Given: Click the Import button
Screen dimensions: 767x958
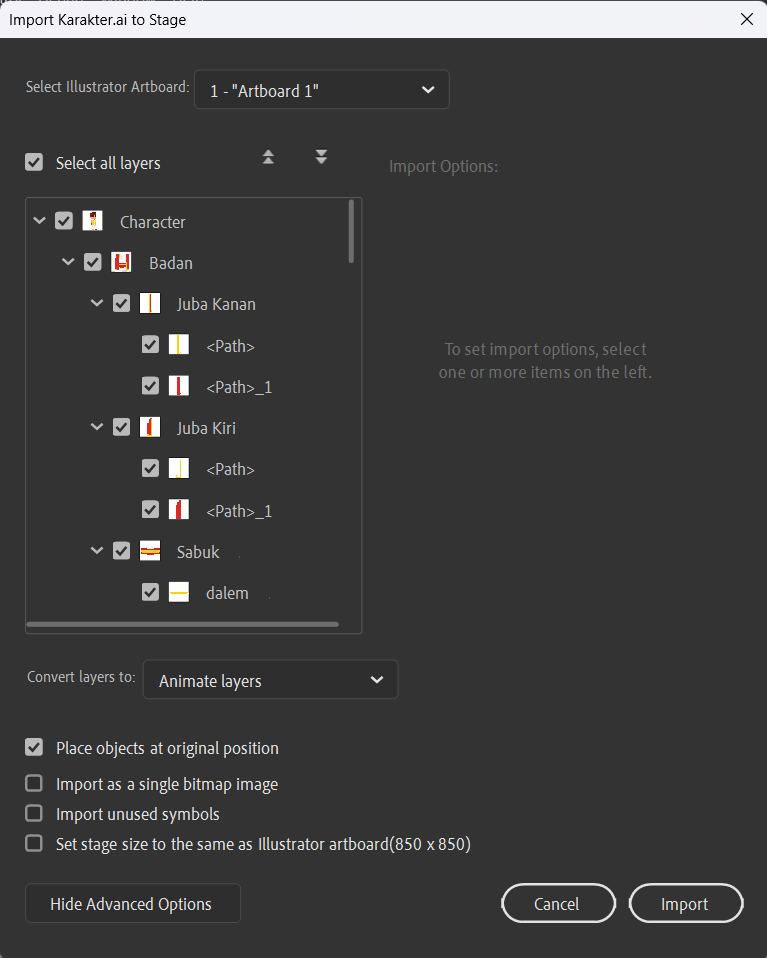Looking at the screenshot, I should pyautogui.click(x=686, y=903).
